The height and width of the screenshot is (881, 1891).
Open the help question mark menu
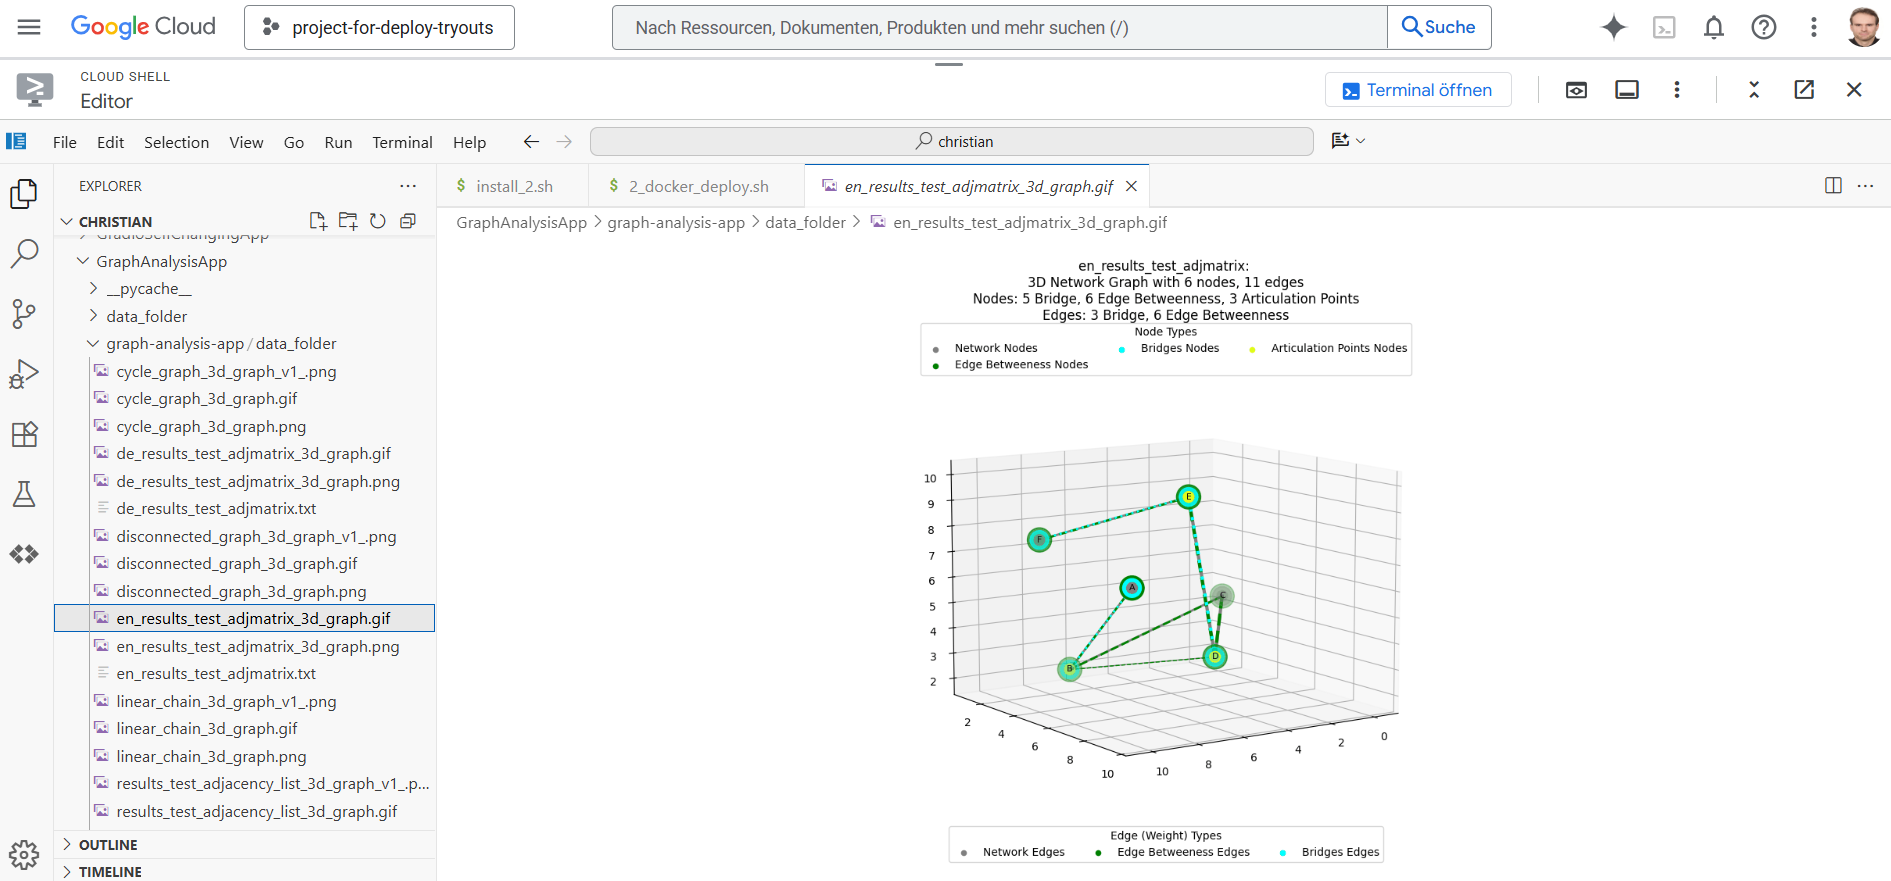coord(1764,27)
